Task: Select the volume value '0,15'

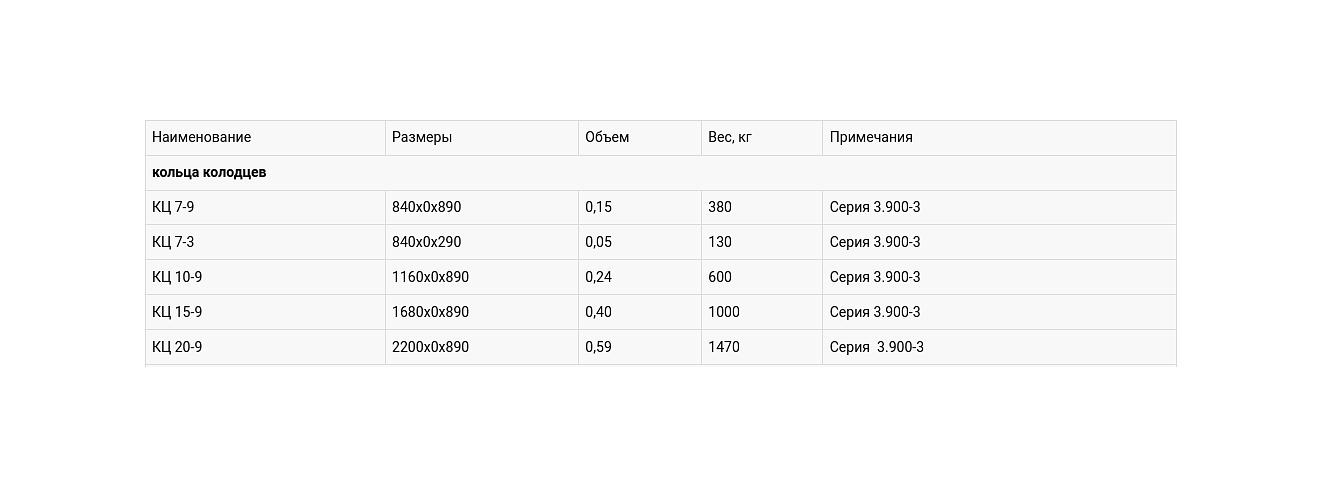Action: [x=598, y=208]
